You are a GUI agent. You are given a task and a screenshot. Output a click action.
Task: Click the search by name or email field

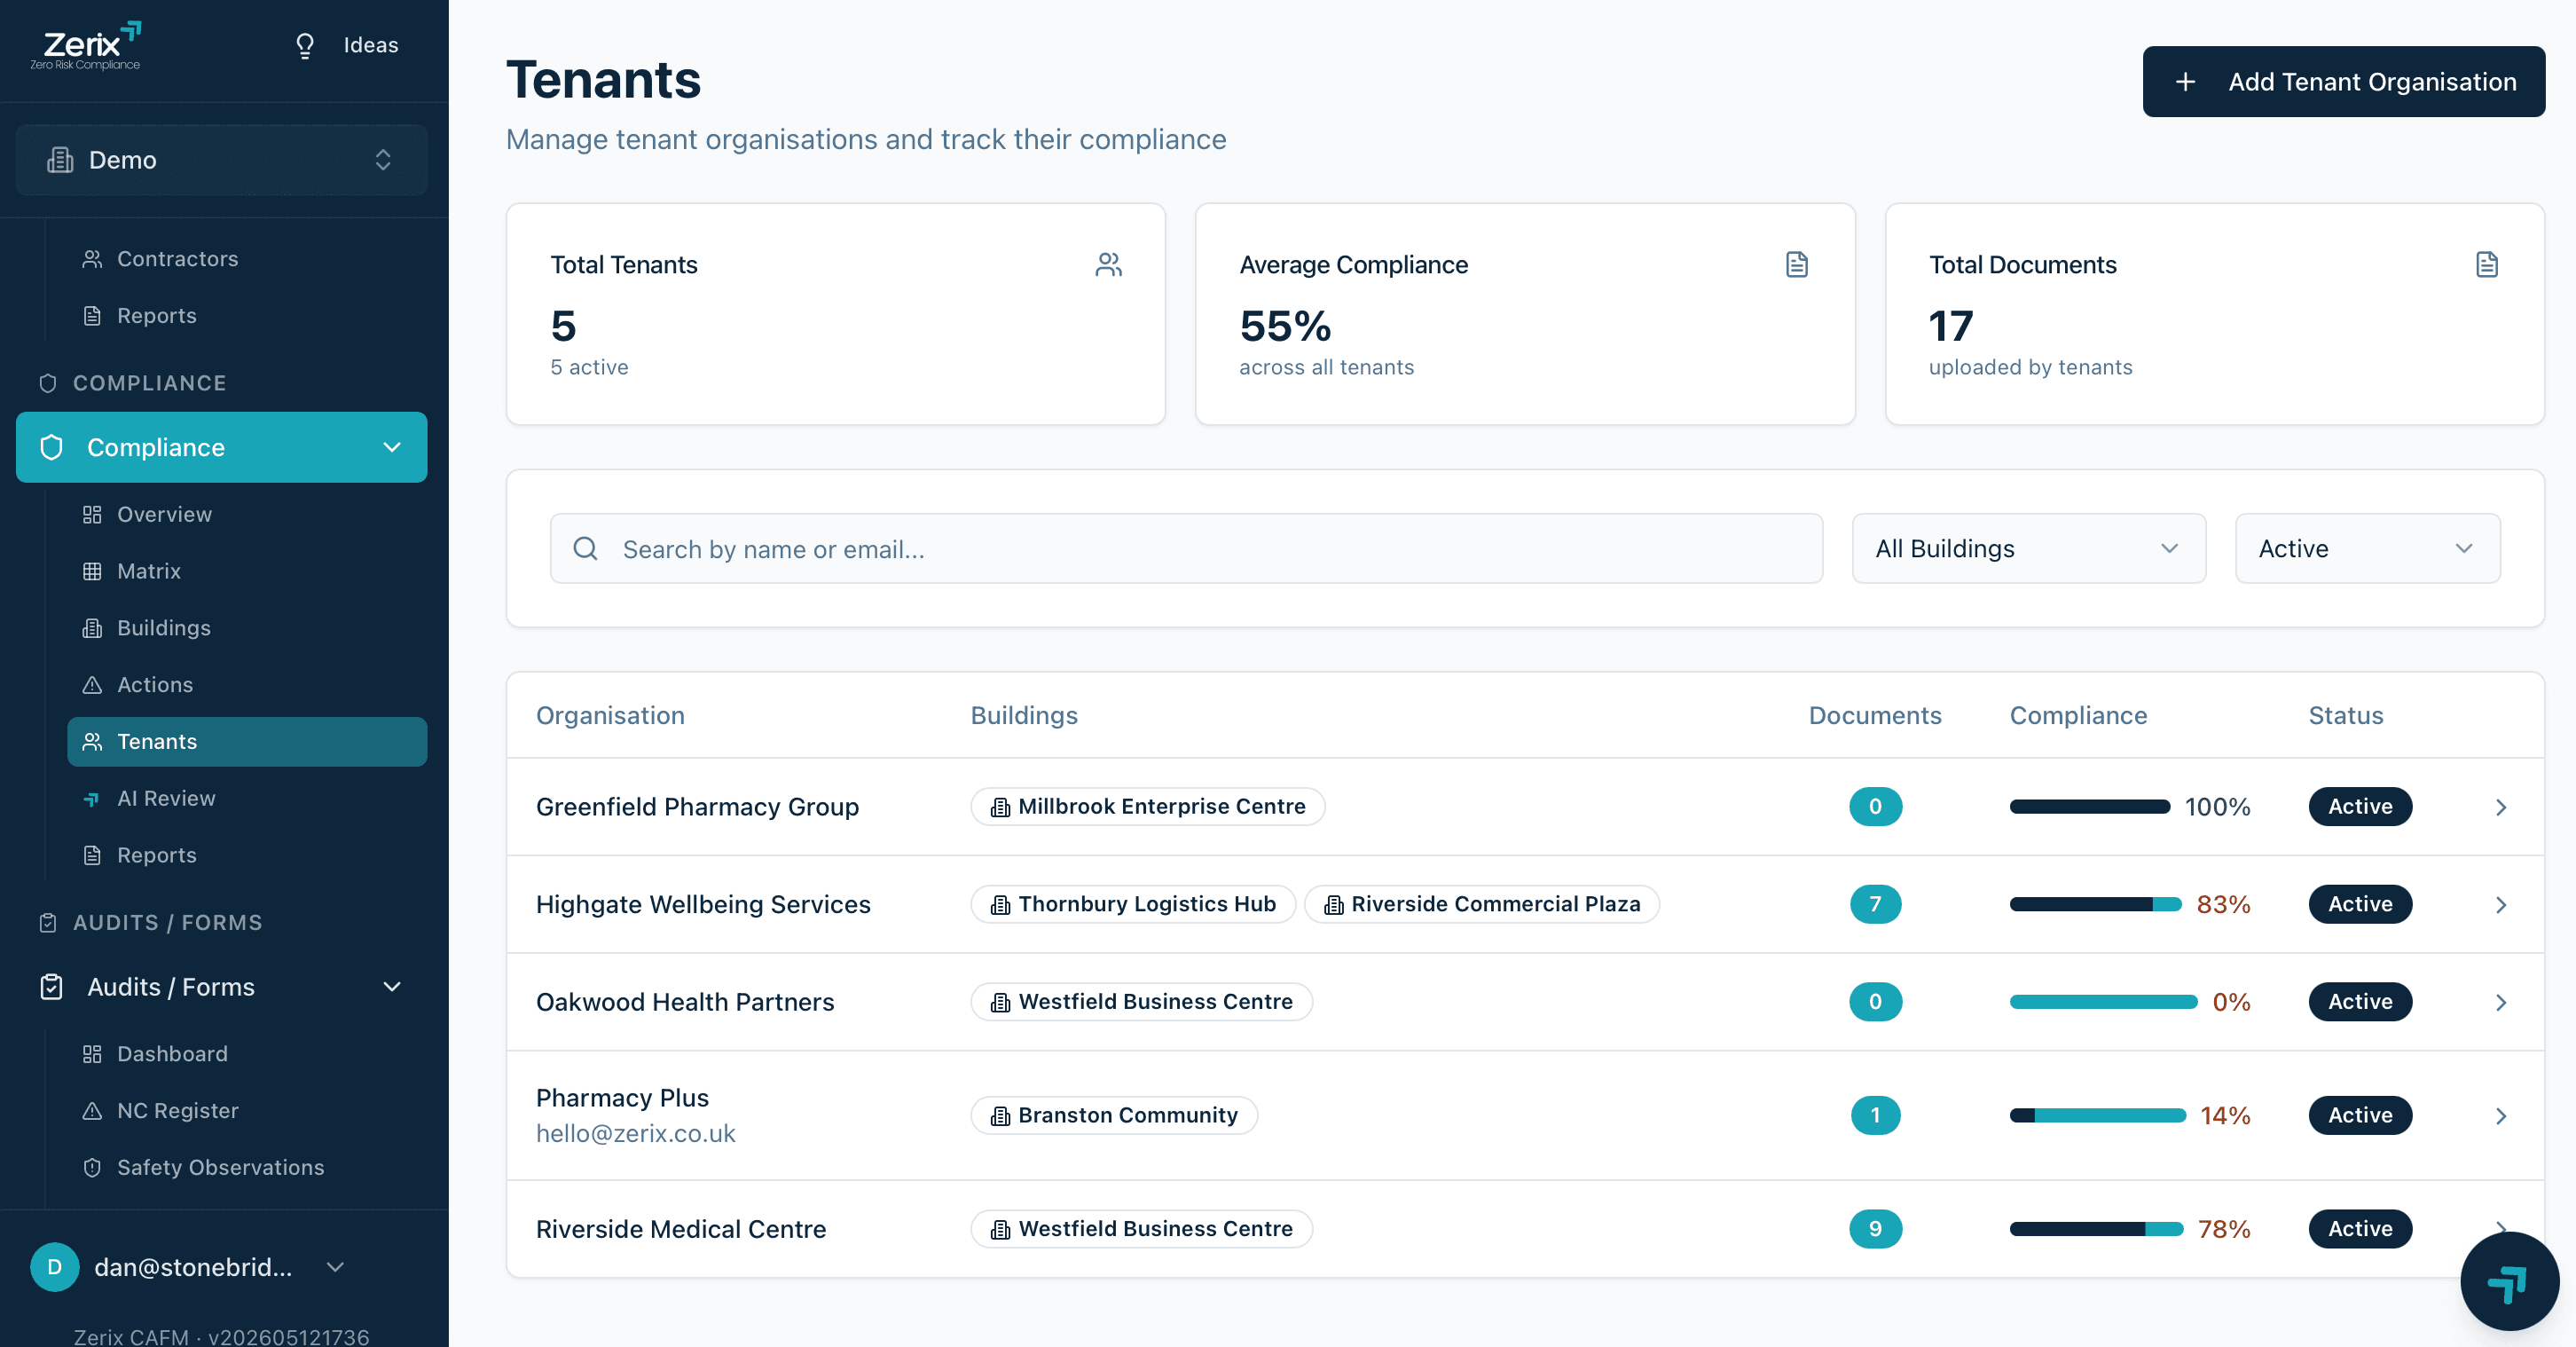tap(1186, 549)
